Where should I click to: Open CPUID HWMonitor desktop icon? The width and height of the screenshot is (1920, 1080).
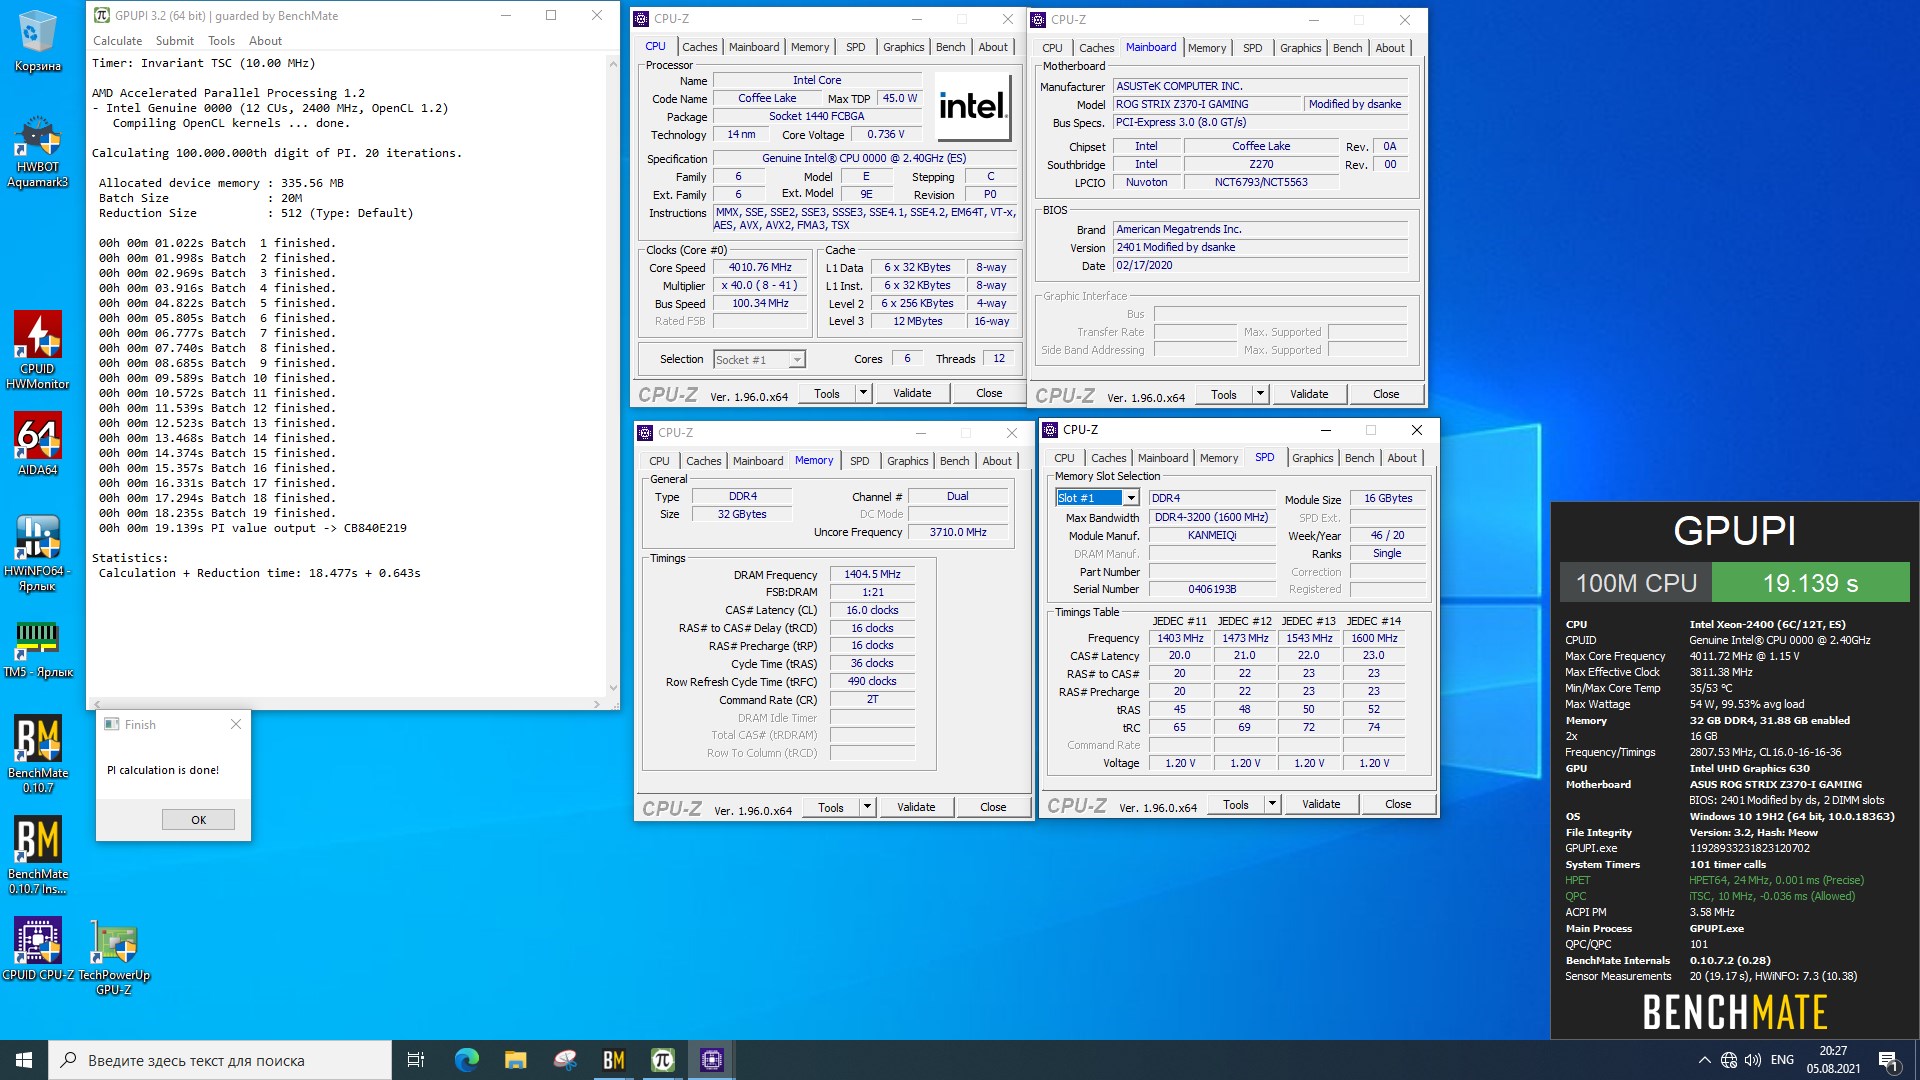(37, 349)
